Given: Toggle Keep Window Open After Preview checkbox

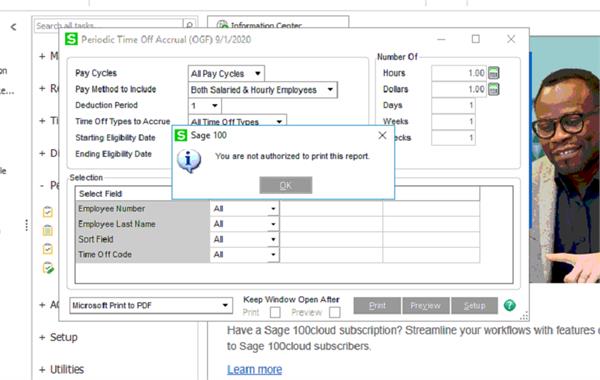Looking at the screenshot, I should pyautogui.click(x=334, y=313).
